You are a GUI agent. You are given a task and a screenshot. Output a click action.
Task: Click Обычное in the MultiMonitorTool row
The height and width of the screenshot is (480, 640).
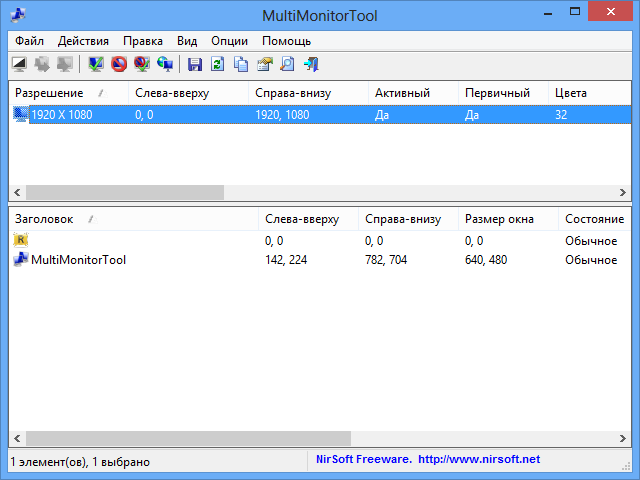[591, 260]
